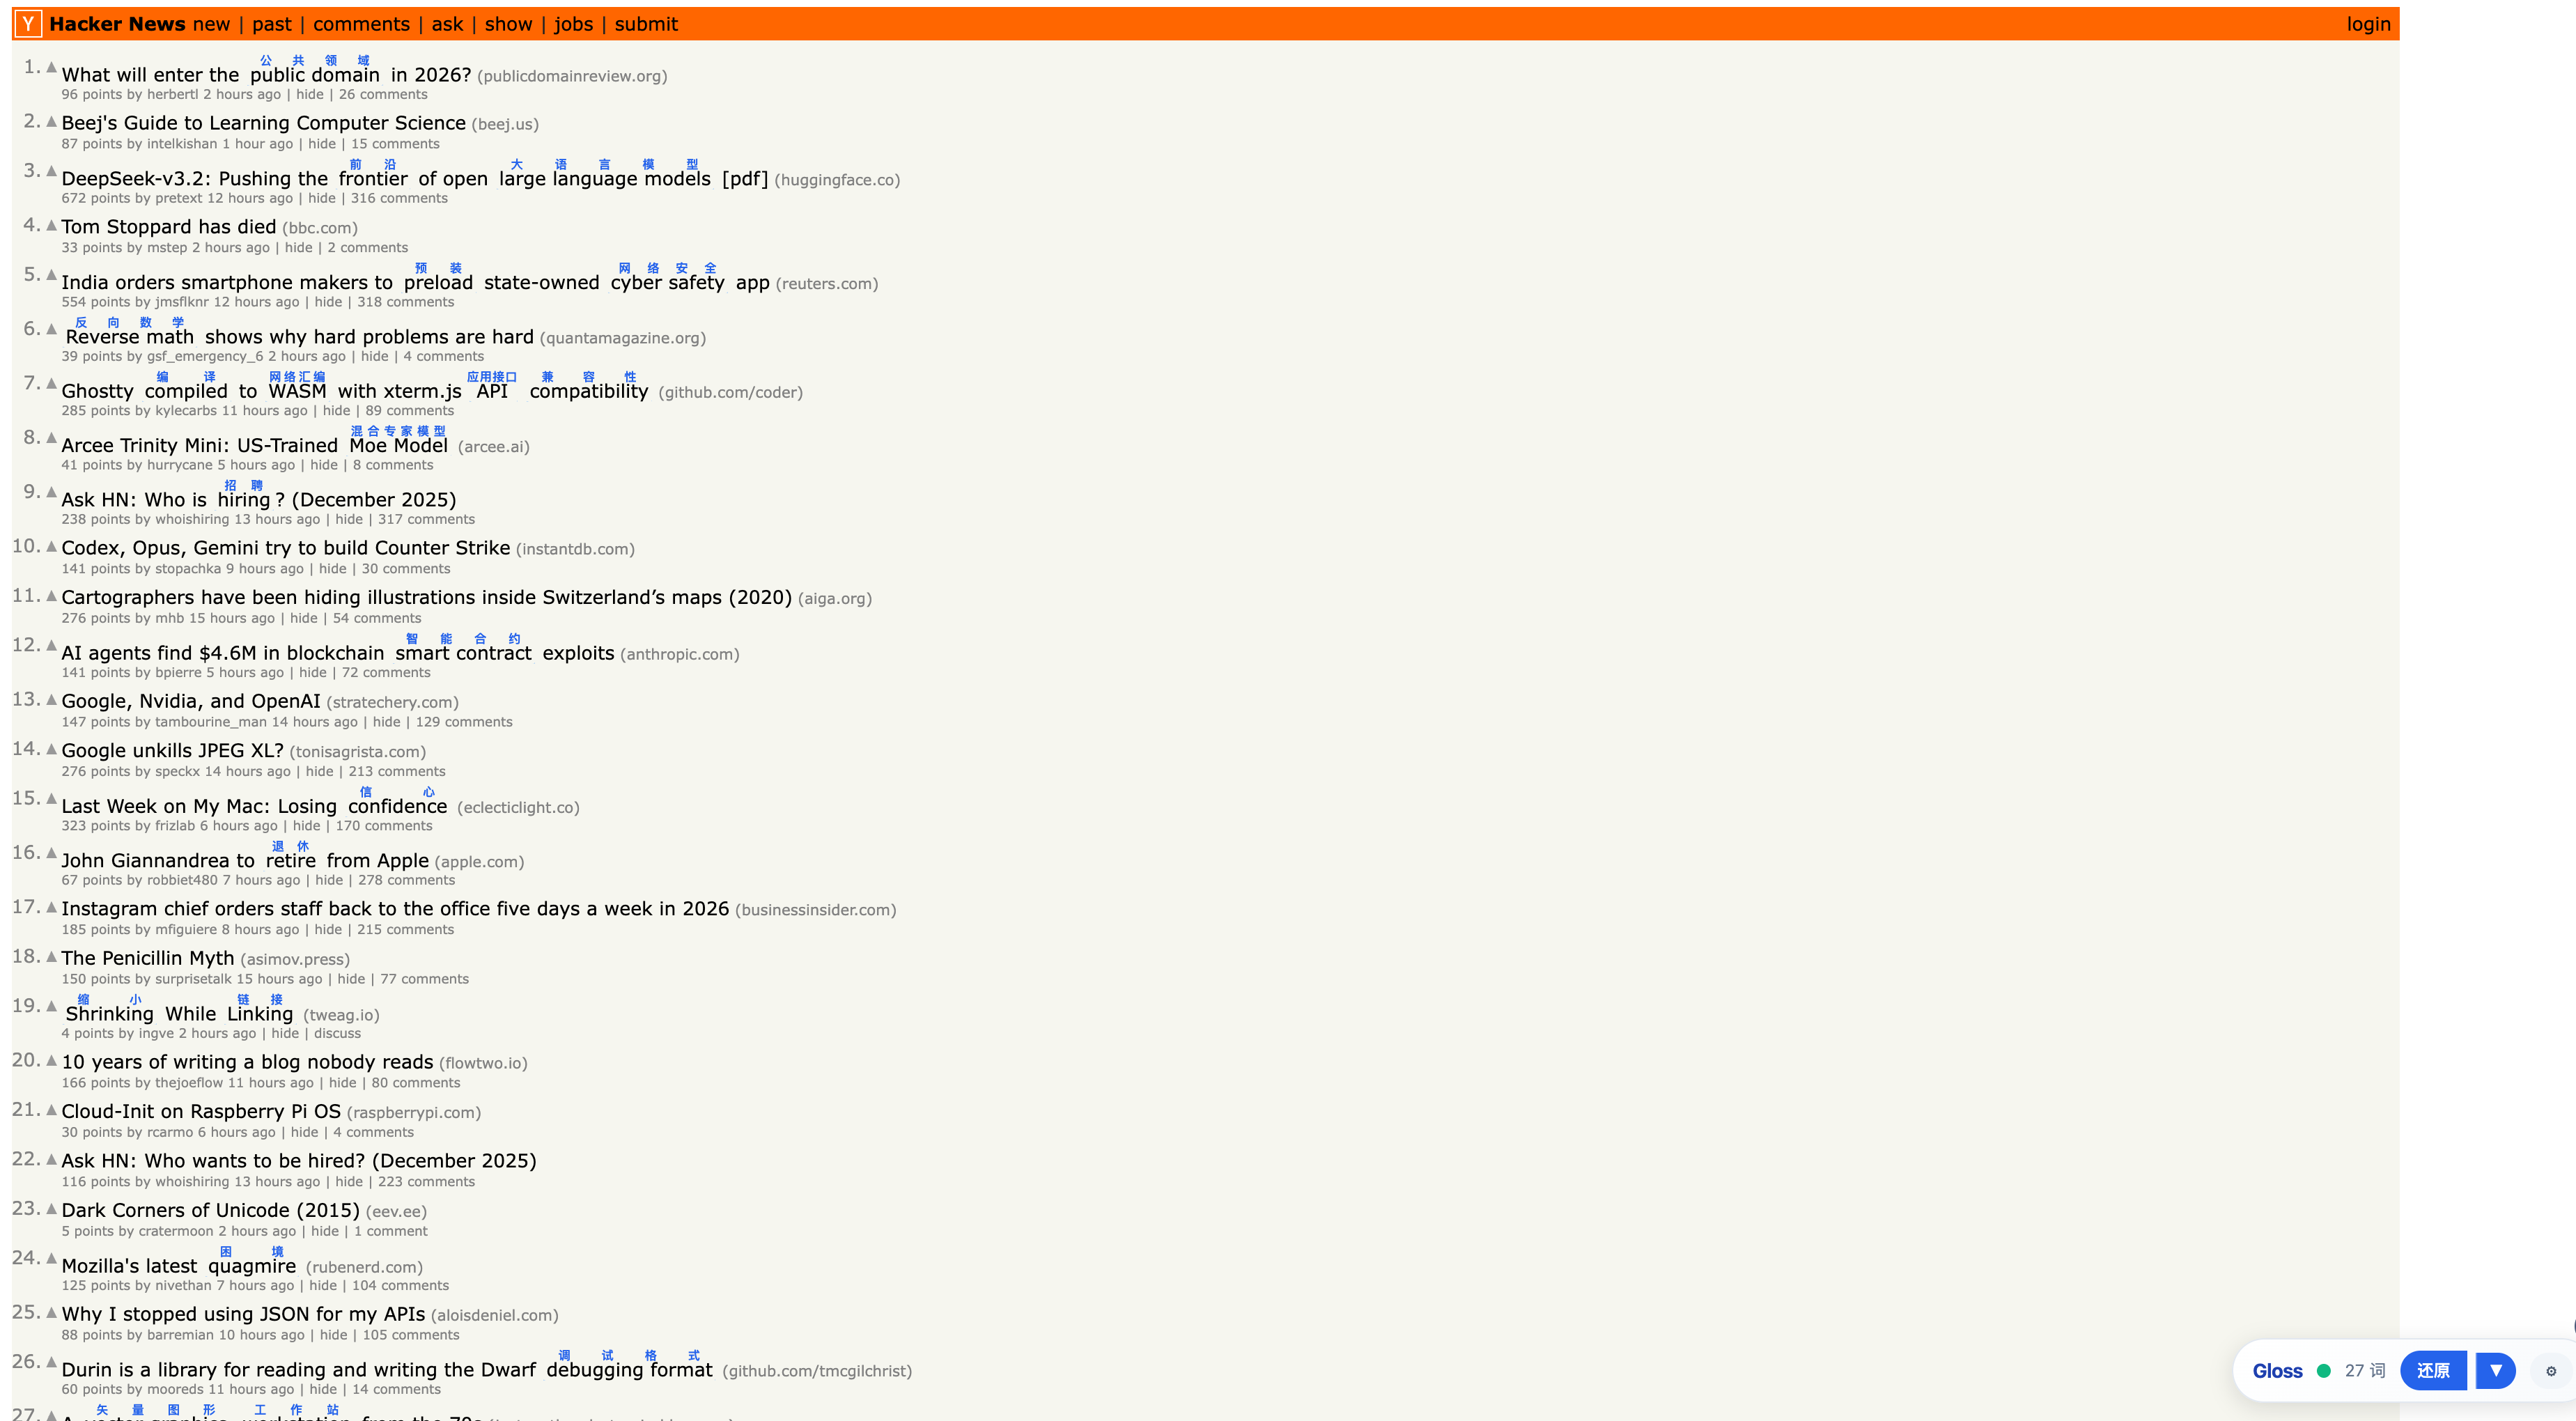Image resolution: width=2576 pixels, height=1421 pixels.
Task: Go to the 'jobs' section
Action: pyautogui.click(x=573, y=24)
